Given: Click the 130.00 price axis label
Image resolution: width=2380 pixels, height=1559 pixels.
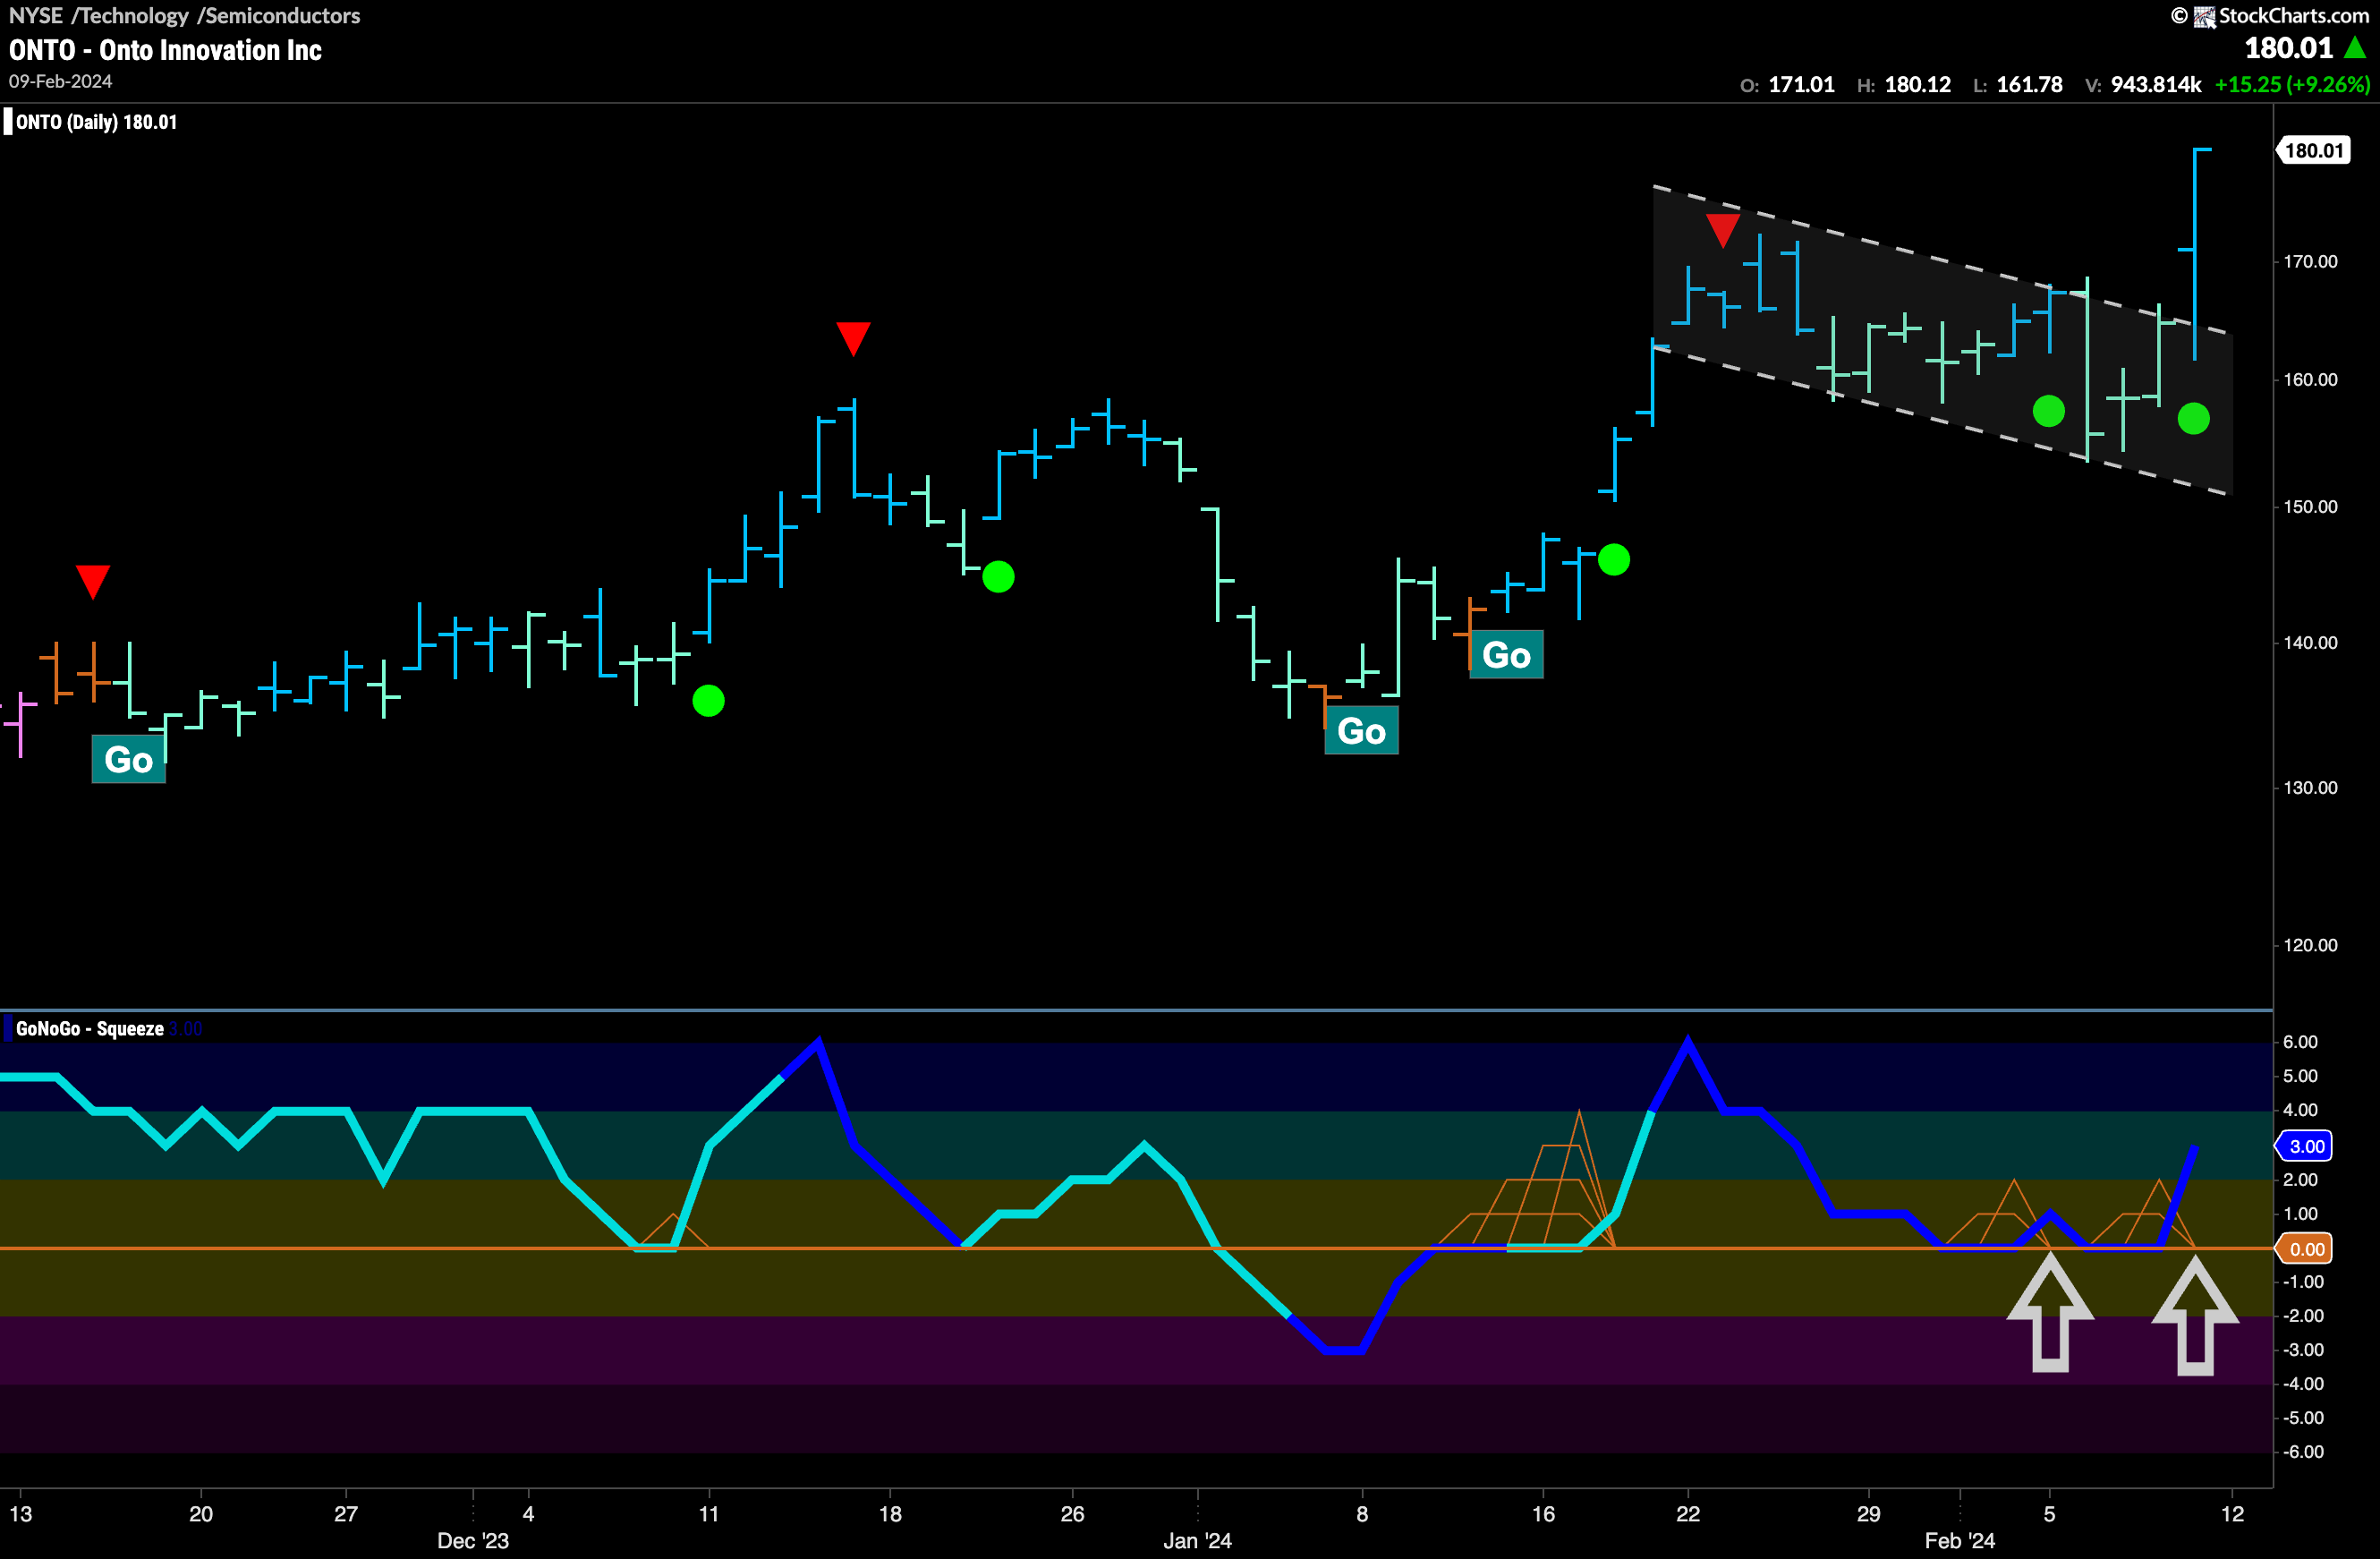Looking at the screenshot, I should click(x=2310, y=787).
